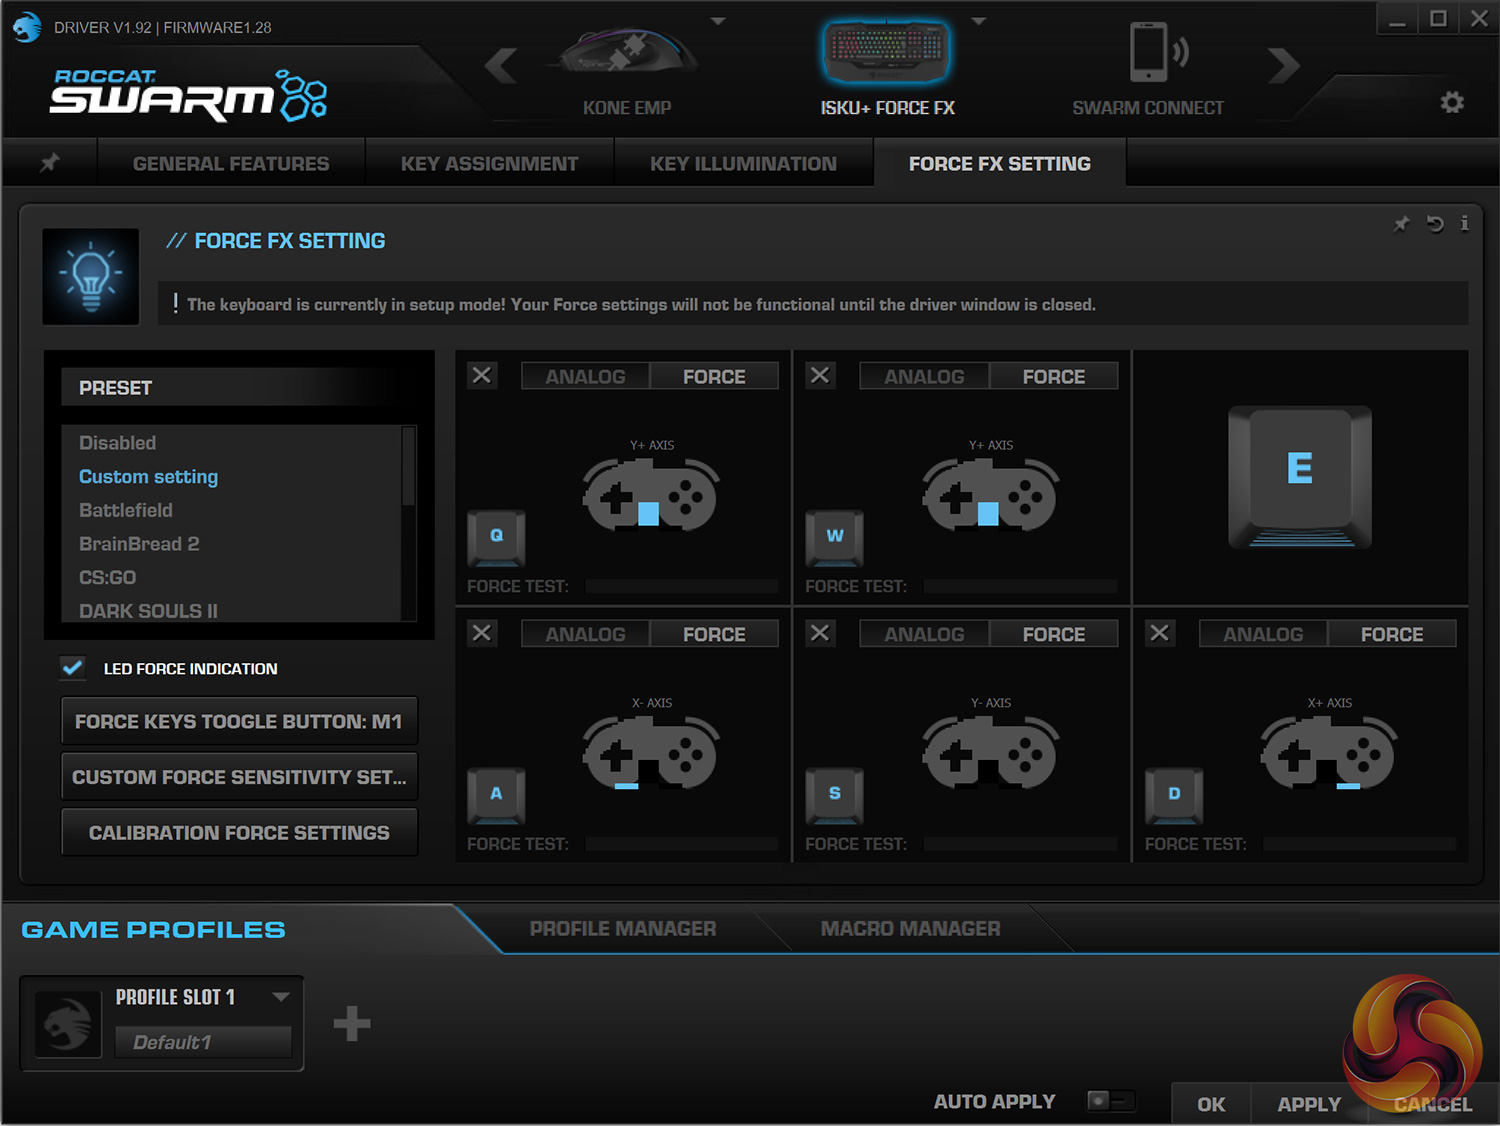The width and height of the screenshot is (1500, 1126).
Task: Remove the A key force assignment
Action: point(482,633)
